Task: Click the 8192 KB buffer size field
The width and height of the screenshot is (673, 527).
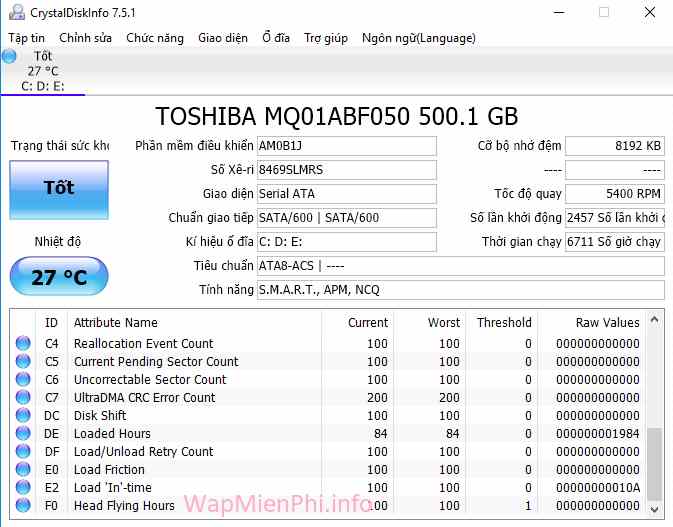Action: [615, 146]
